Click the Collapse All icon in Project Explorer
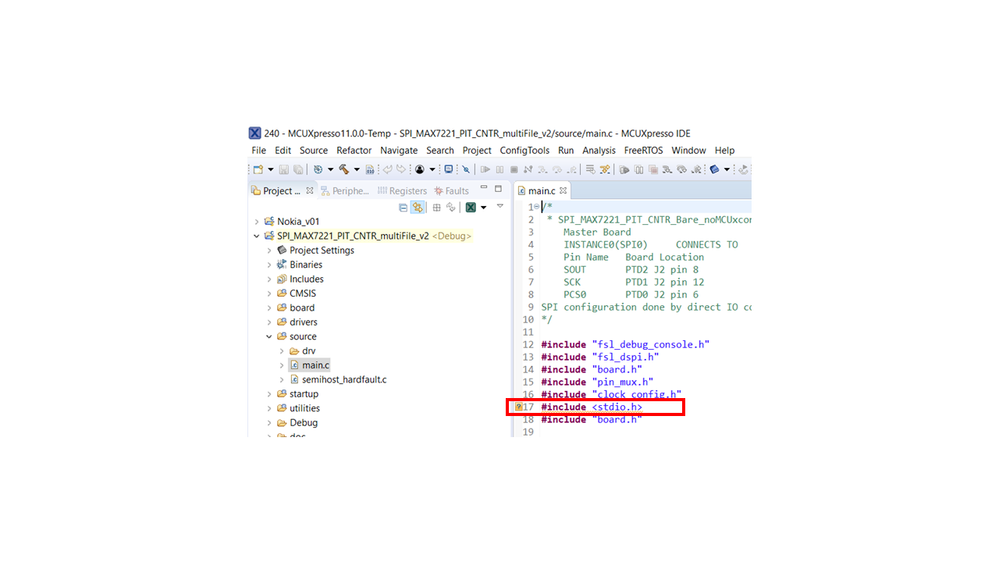Image resolution: width=999 pixels, height=562 pixels. pos(403,207)
